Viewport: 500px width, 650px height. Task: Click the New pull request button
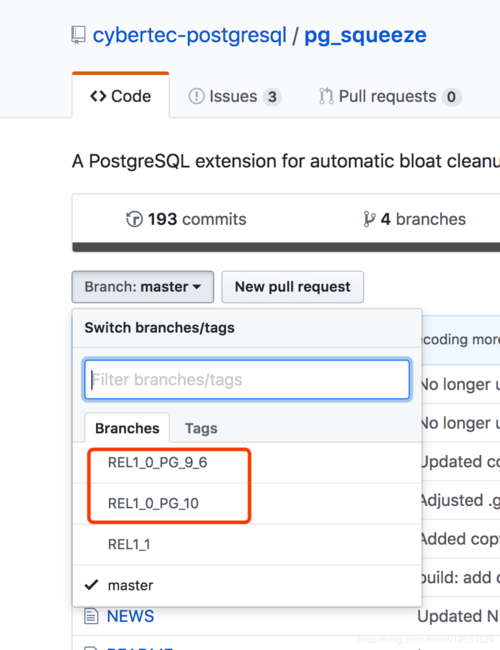point(293,287)
